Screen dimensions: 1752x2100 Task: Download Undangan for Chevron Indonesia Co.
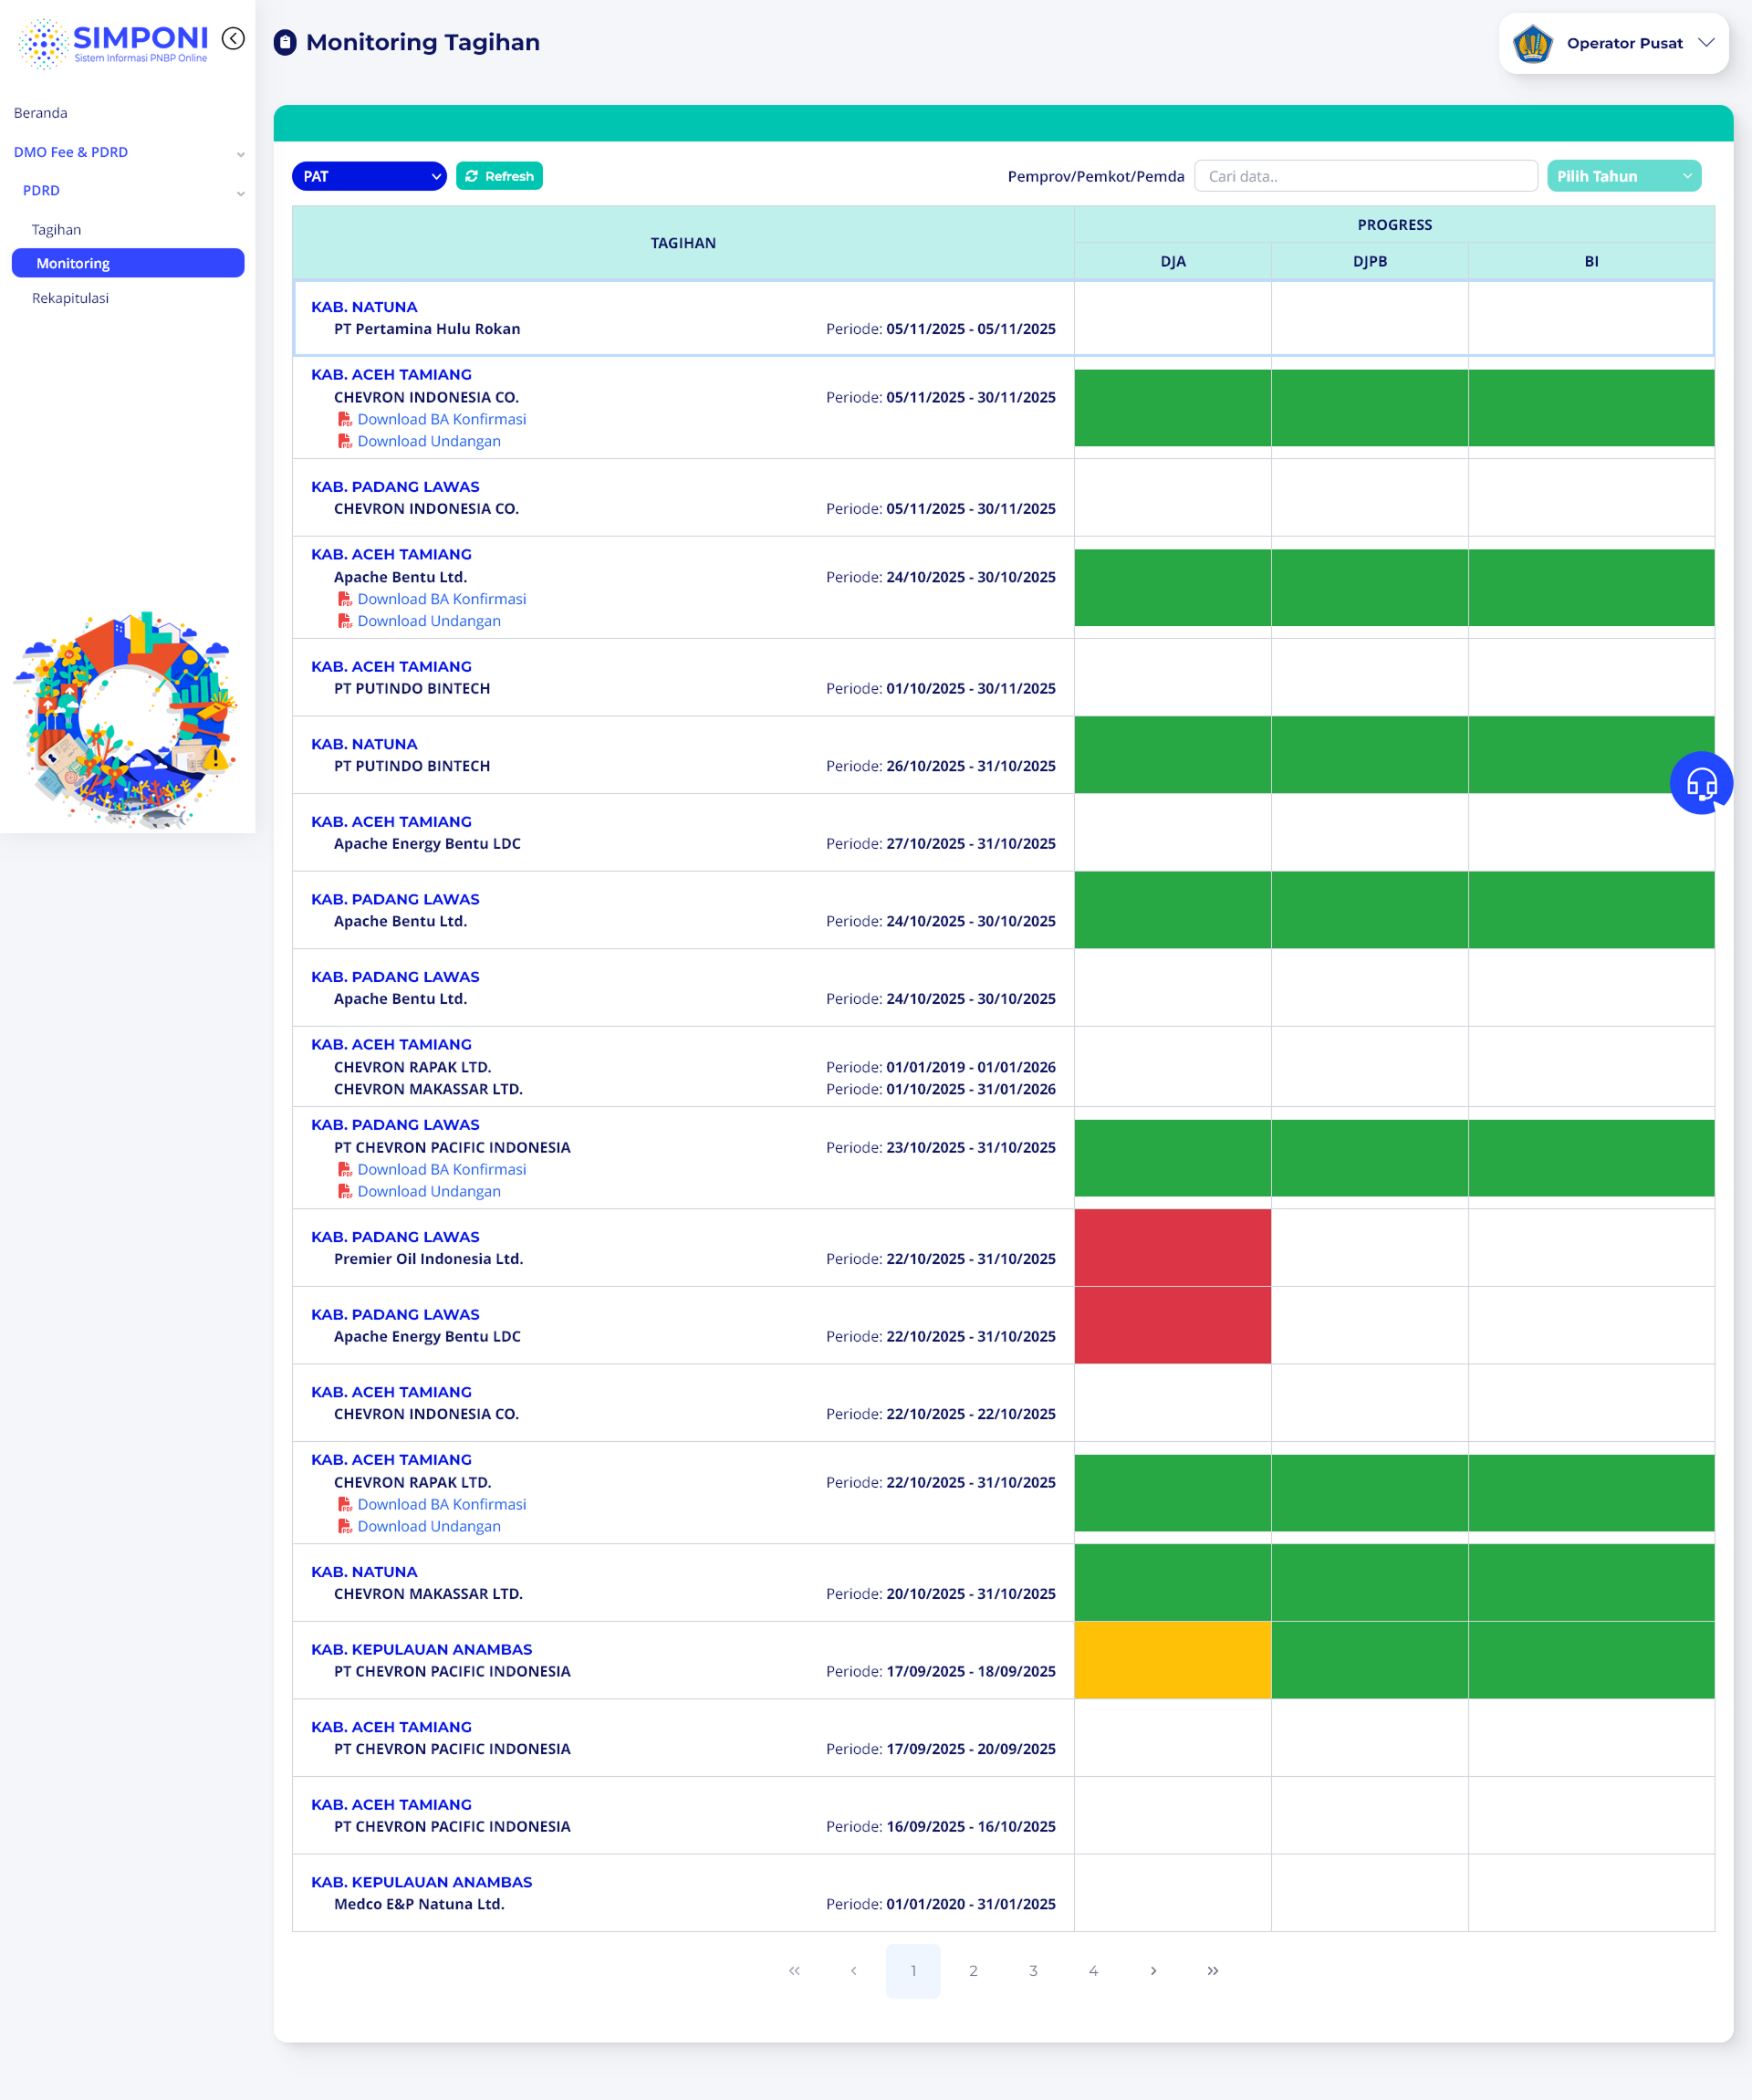click(429, 441)
